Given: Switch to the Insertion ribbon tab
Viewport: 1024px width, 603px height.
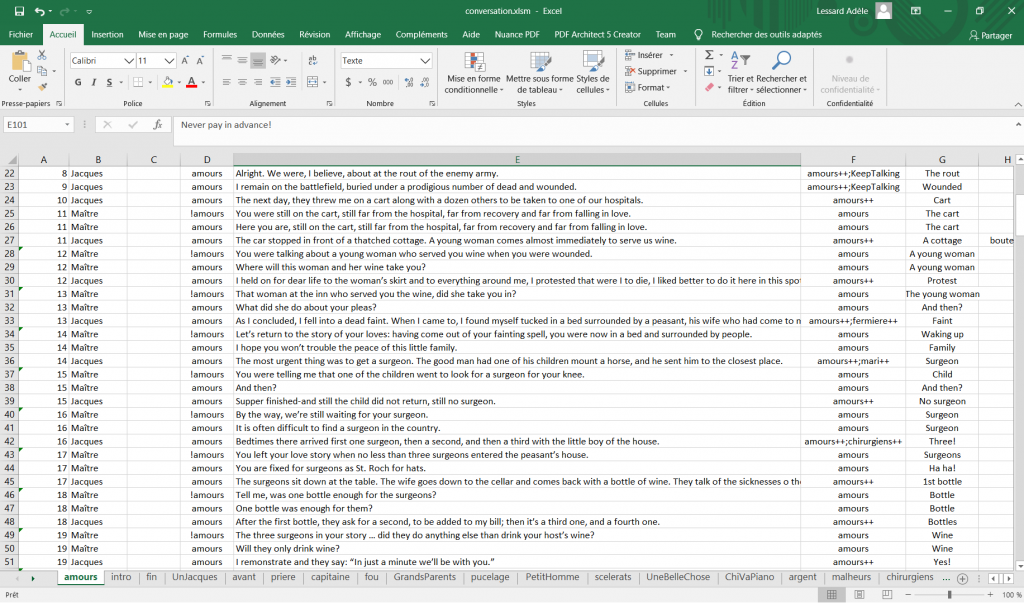Looking at the screenshot, I should click(107, 35).
